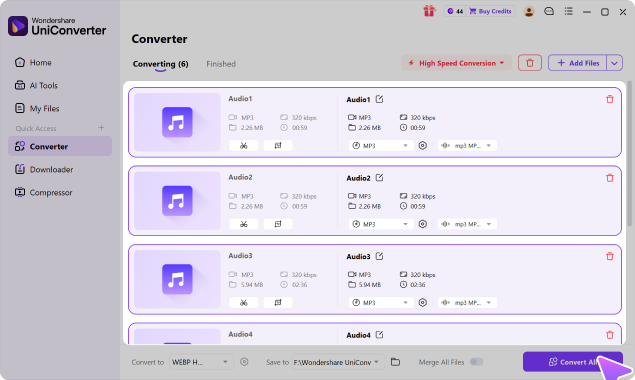
Task: Open AI Tools in sidebar
Action: [x=60, y=85]
